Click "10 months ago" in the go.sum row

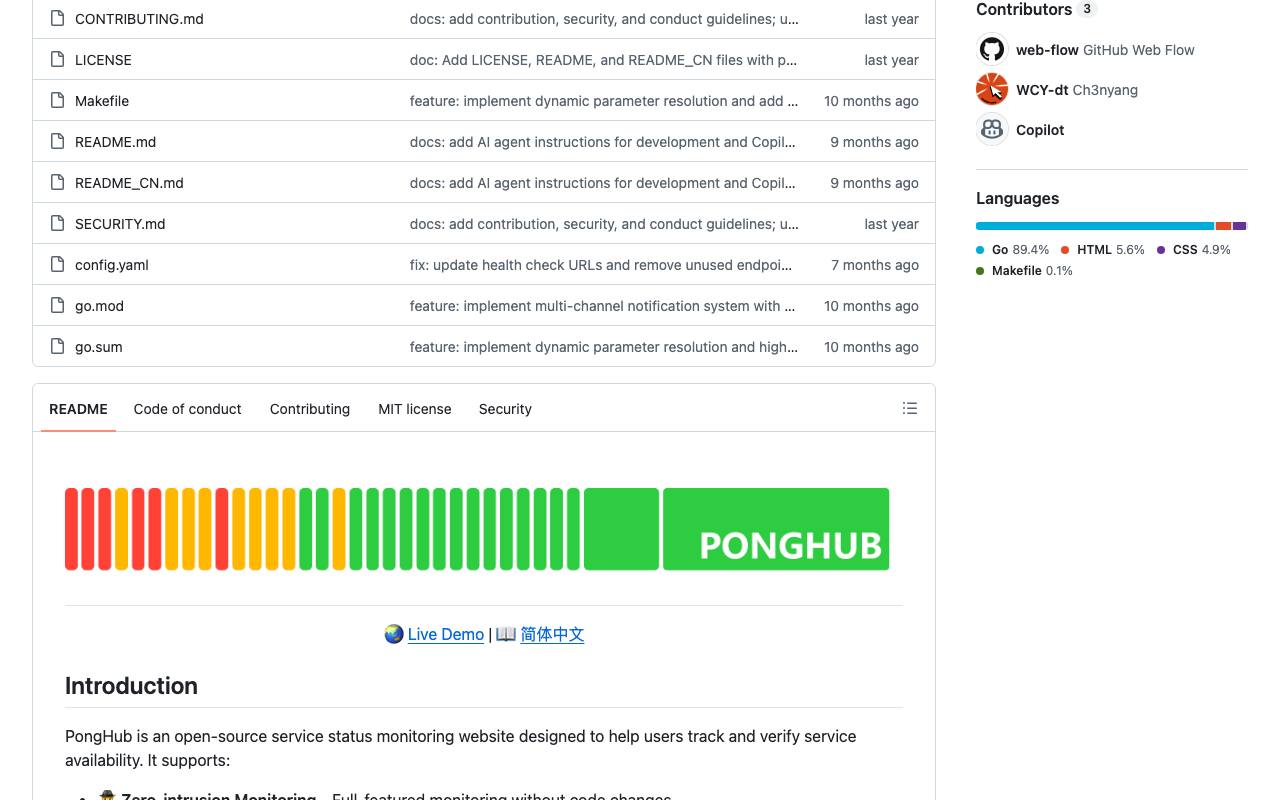(x=871, y=347)
